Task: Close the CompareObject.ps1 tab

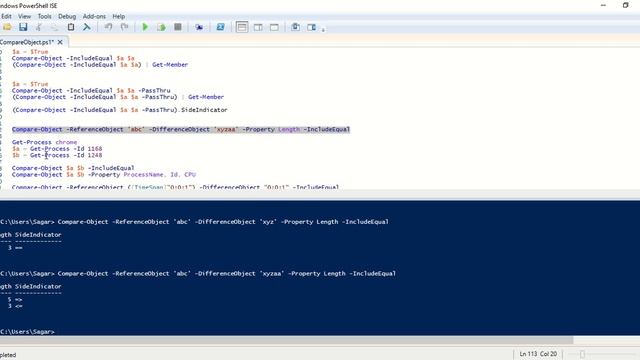Action: tap(60, 42)
